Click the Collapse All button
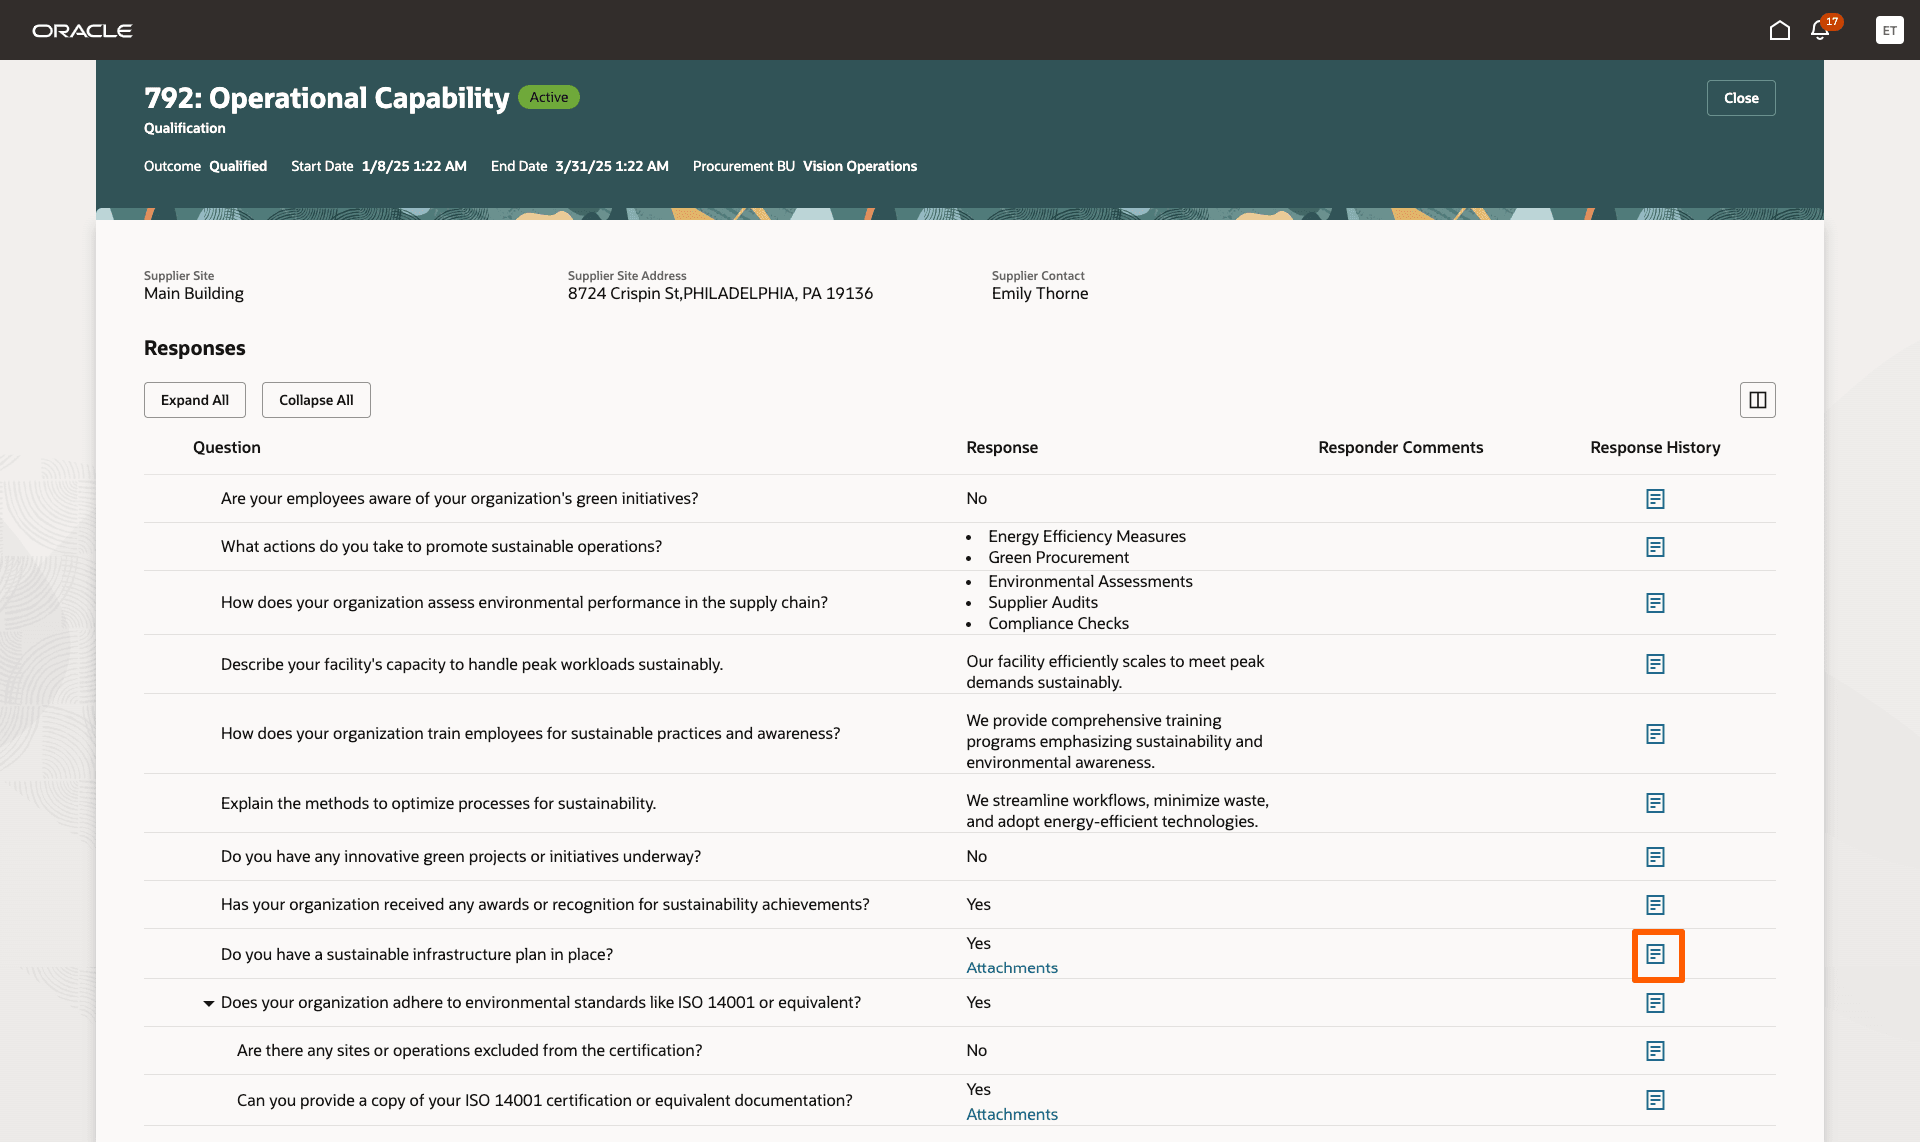The image size is (1920, 1143). (316, 400)
